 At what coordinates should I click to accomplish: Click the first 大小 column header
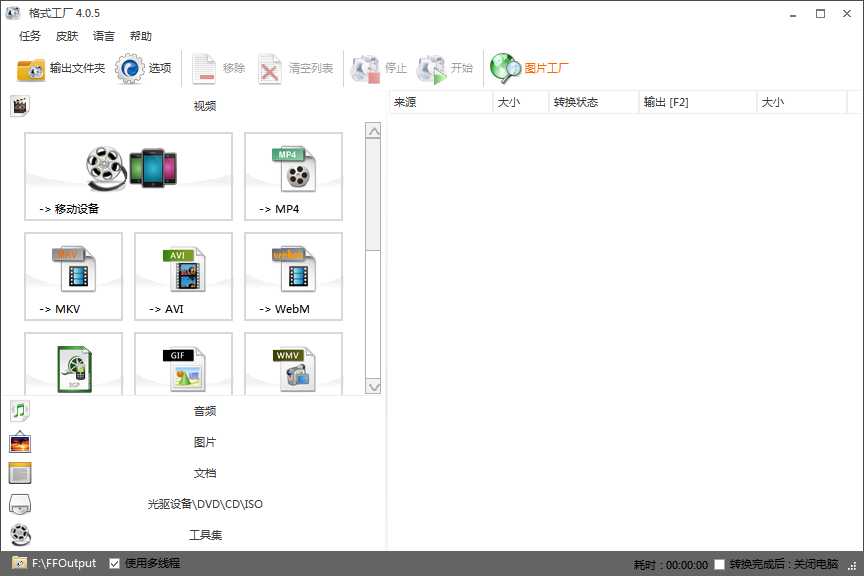(521, 103)
